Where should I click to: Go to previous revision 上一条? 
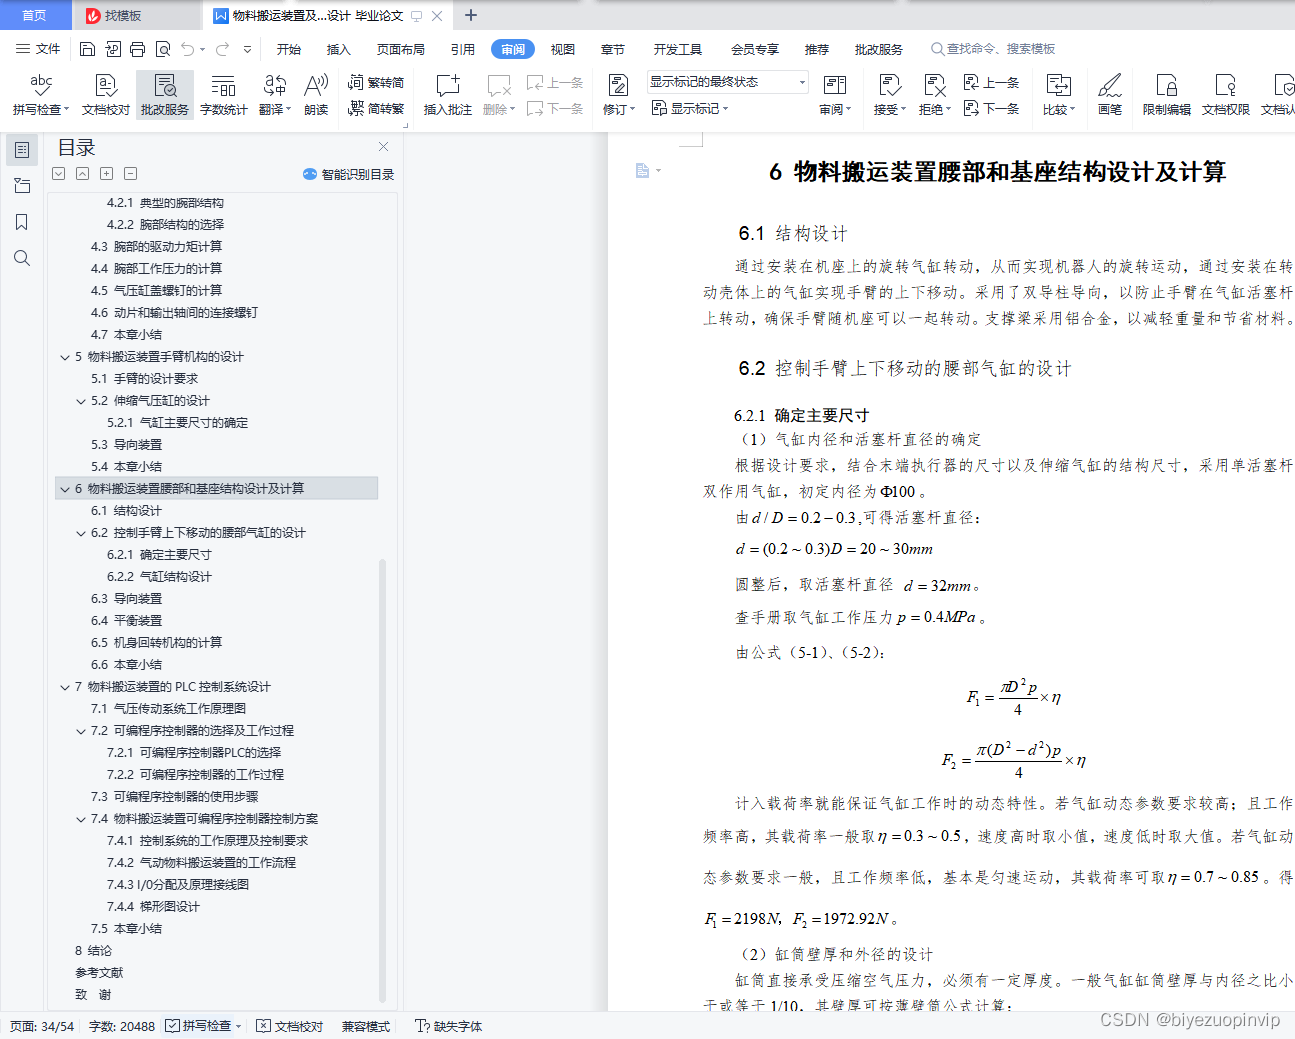991,83
